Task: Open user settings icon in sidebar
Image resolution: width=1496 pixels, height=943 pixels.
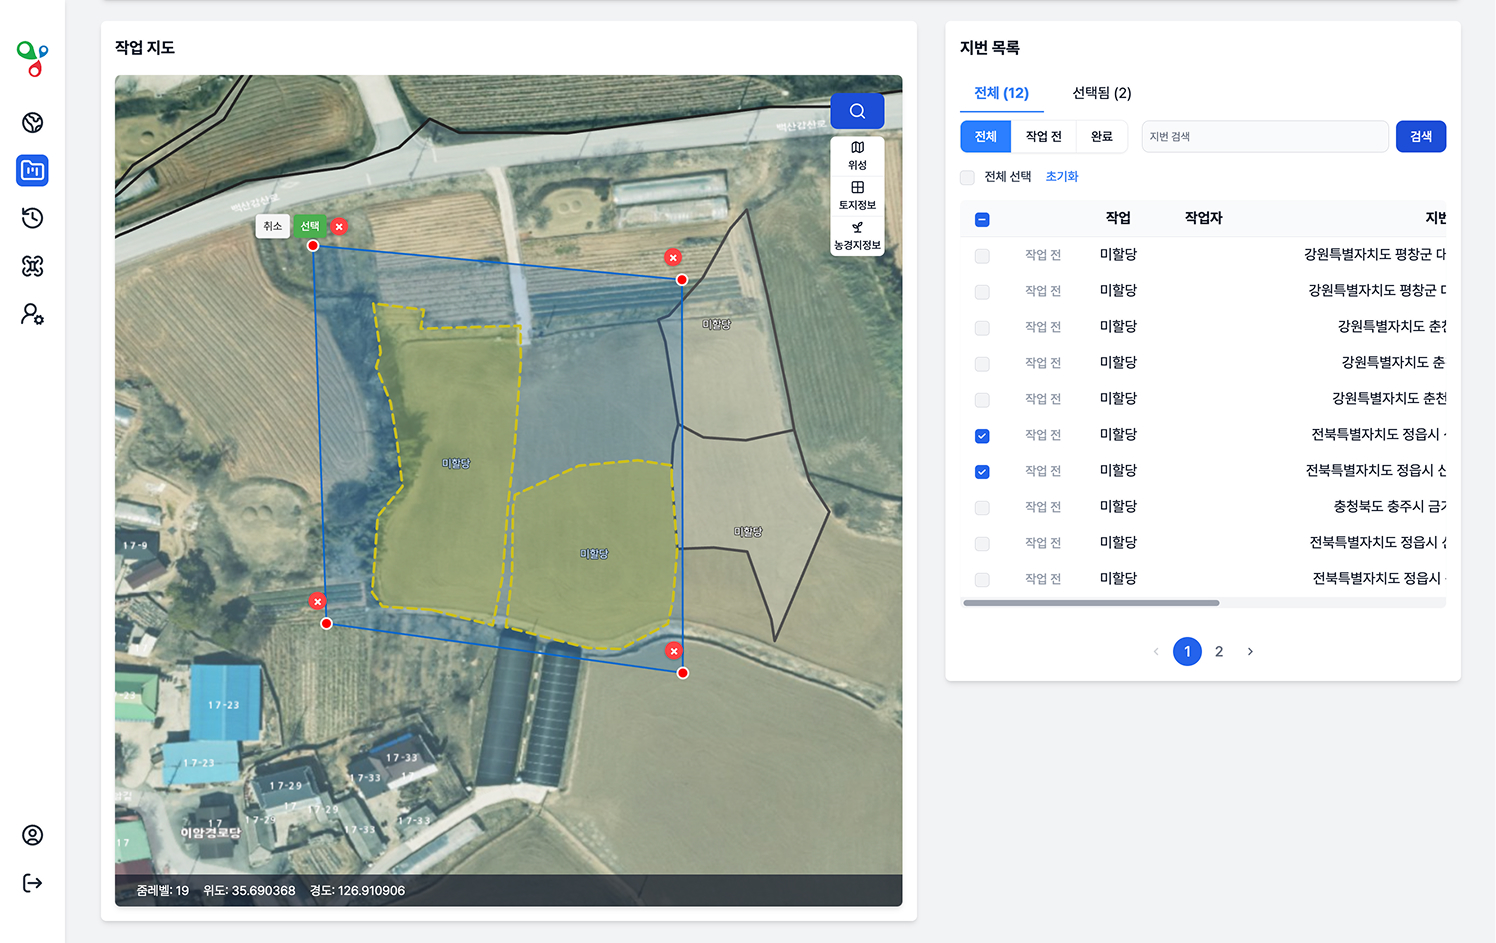Action: pyautogui.click(x=32, y=314)
